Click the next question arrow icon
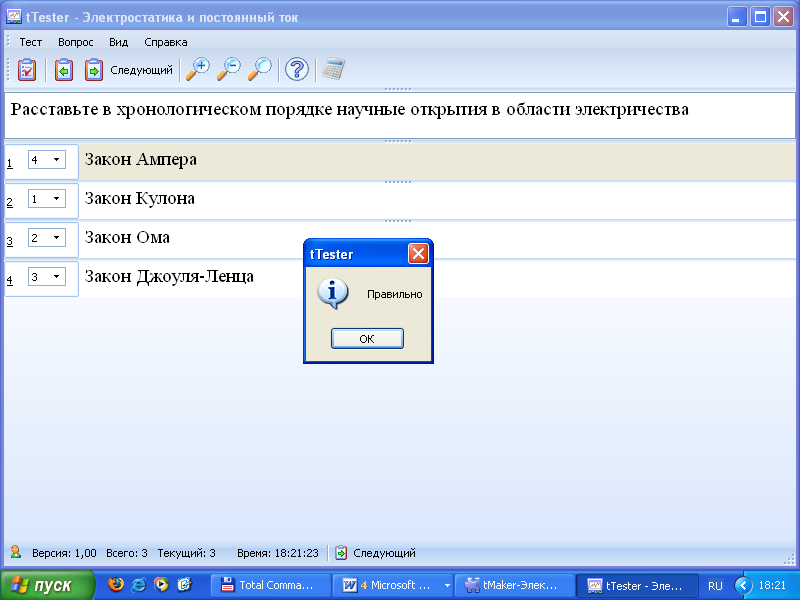This screenshot has height=600, width=800. 94,70
